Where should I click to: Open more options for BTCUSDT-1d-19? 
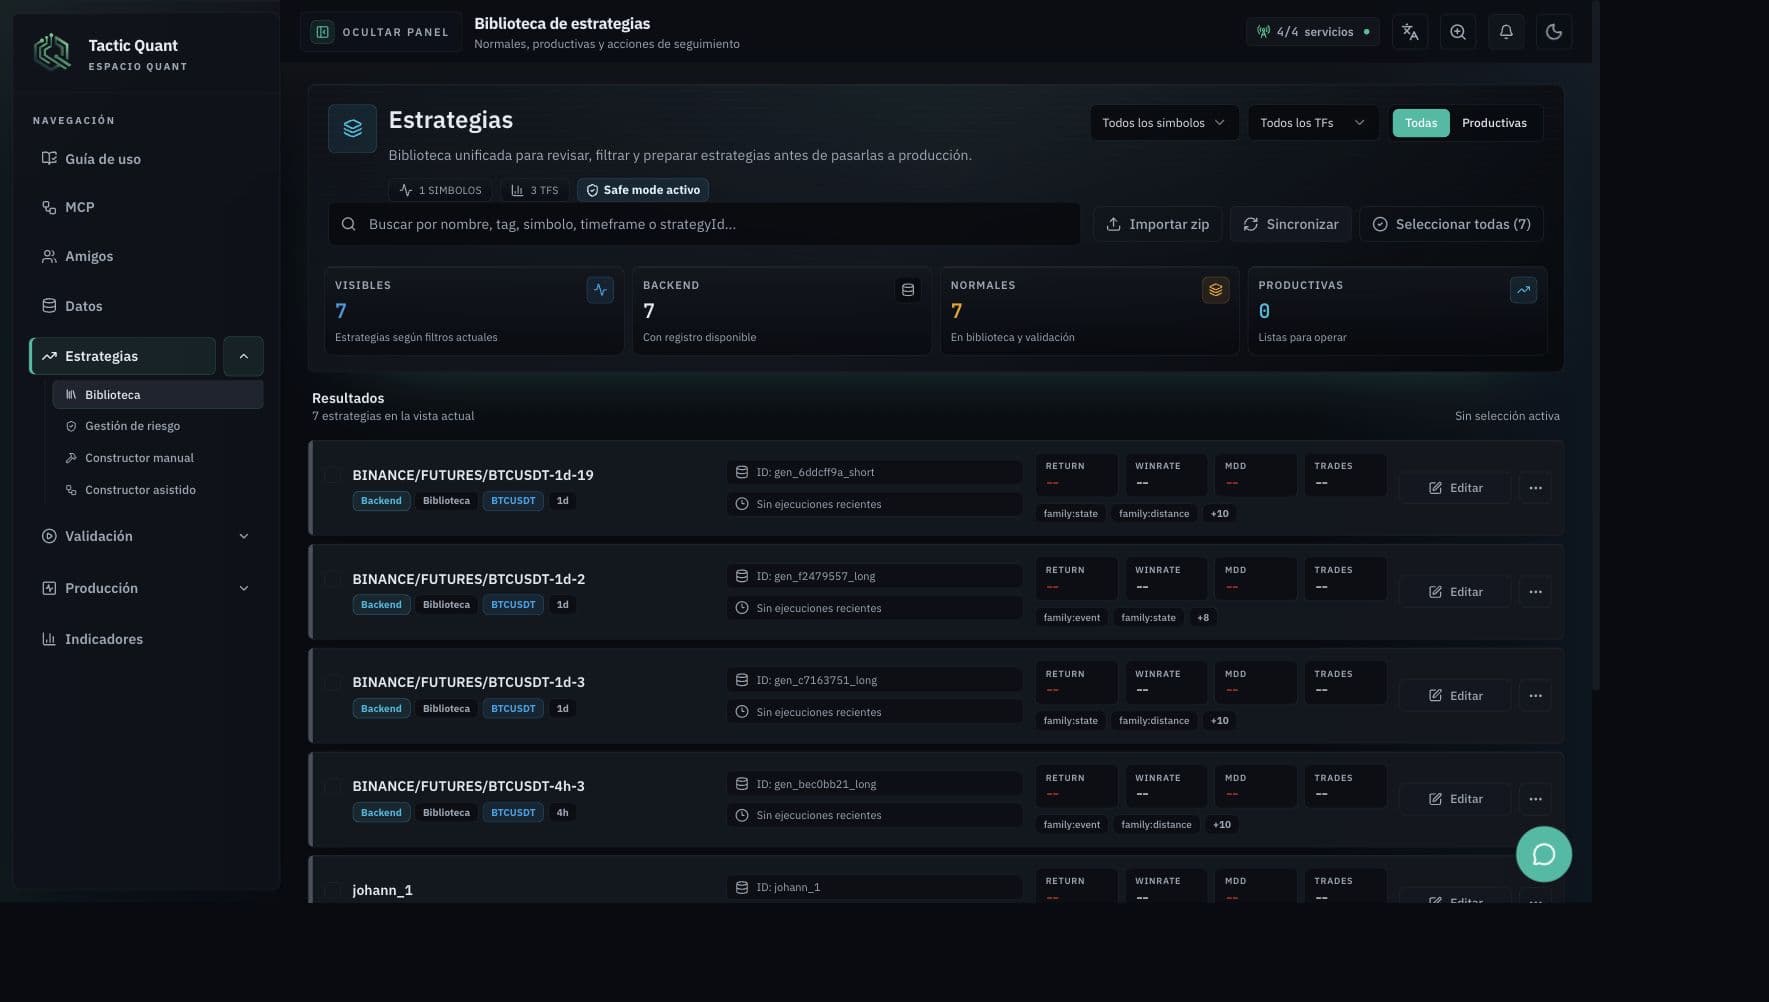pos(1535,488)
